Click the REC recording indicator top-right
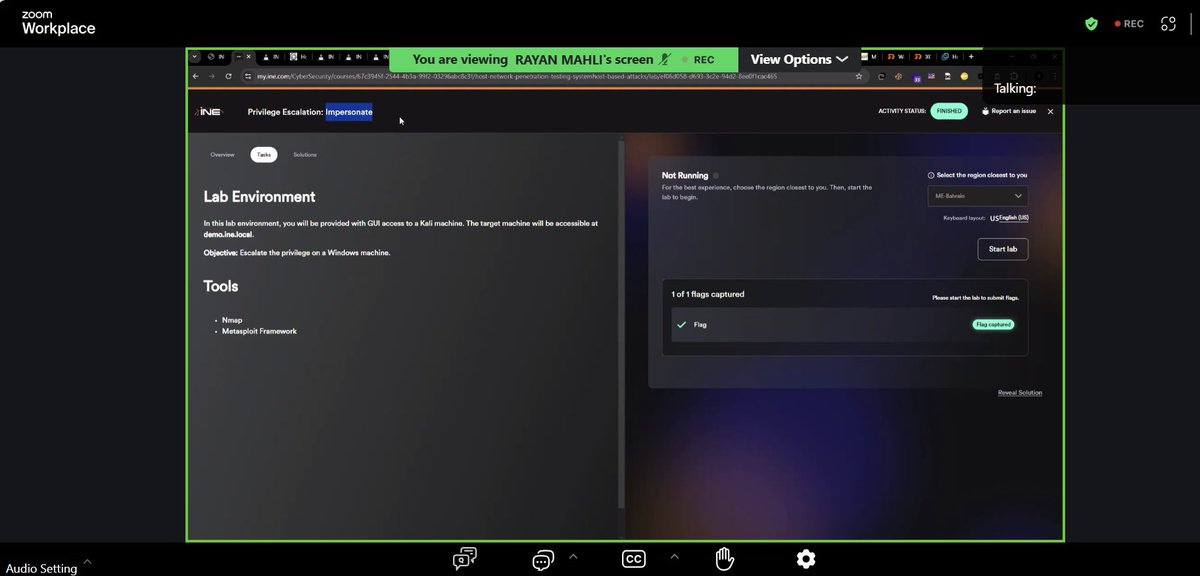The width and height of the screenshot is (1200, 576). [x=1129, y=24]
